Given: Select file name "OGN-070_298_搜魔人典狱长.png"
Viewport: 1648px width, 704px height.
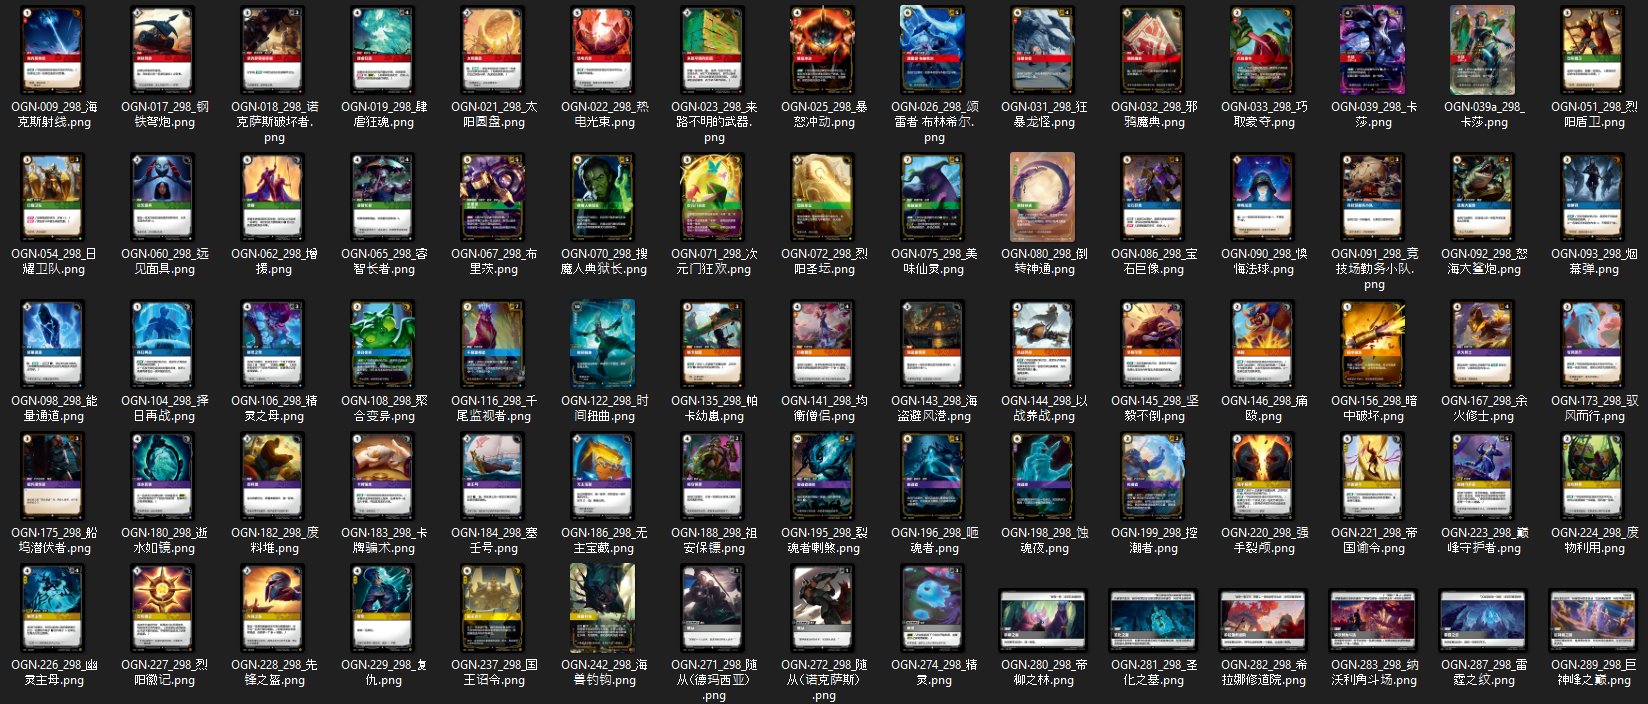Looking at the screenshot, I should 604,261.
